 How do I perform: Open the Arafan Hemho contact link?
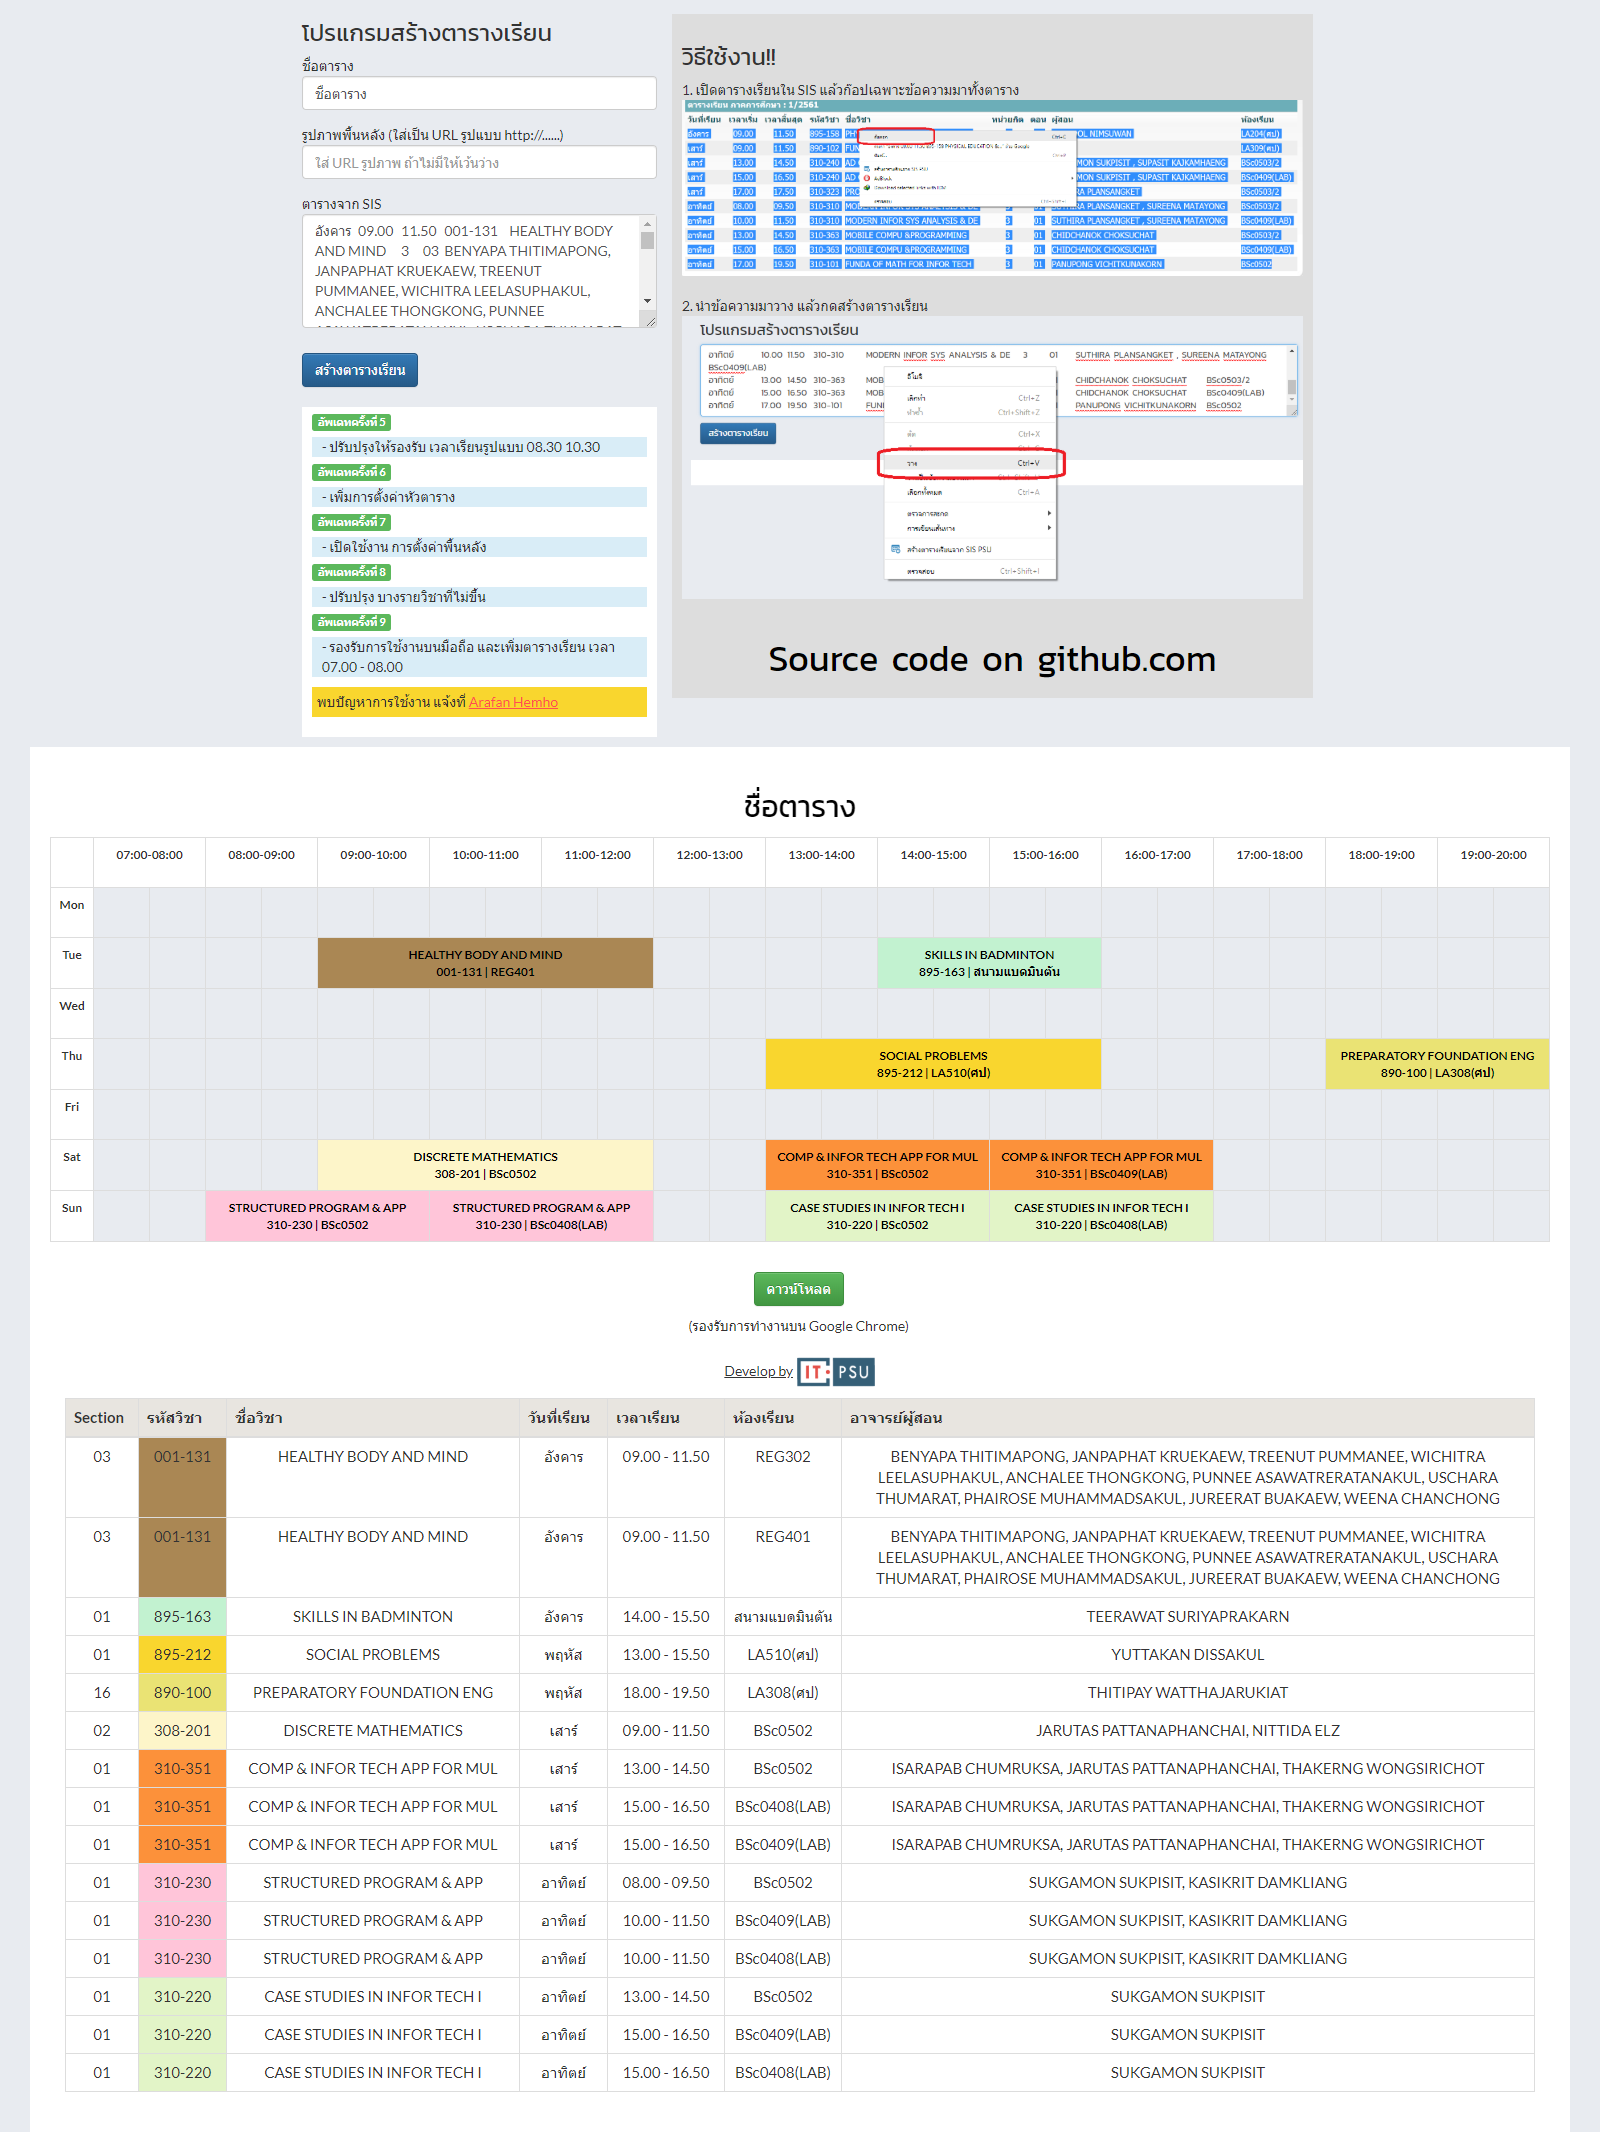click(513, 702)
